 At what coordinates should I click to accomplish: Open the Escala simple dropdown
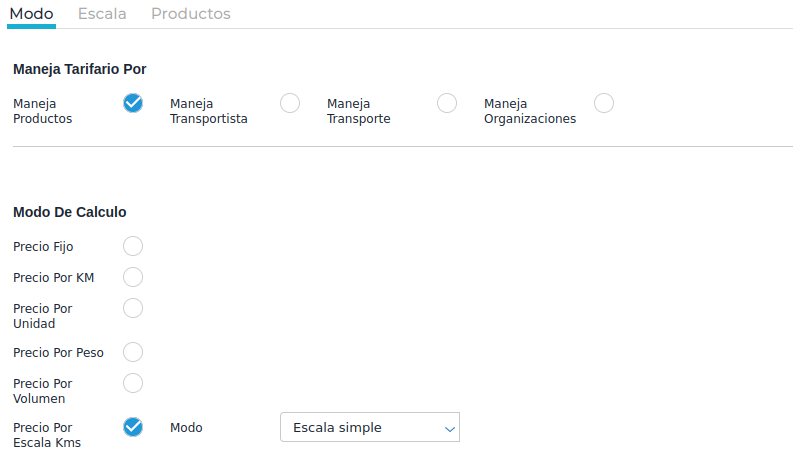click(x=369, y=427)
